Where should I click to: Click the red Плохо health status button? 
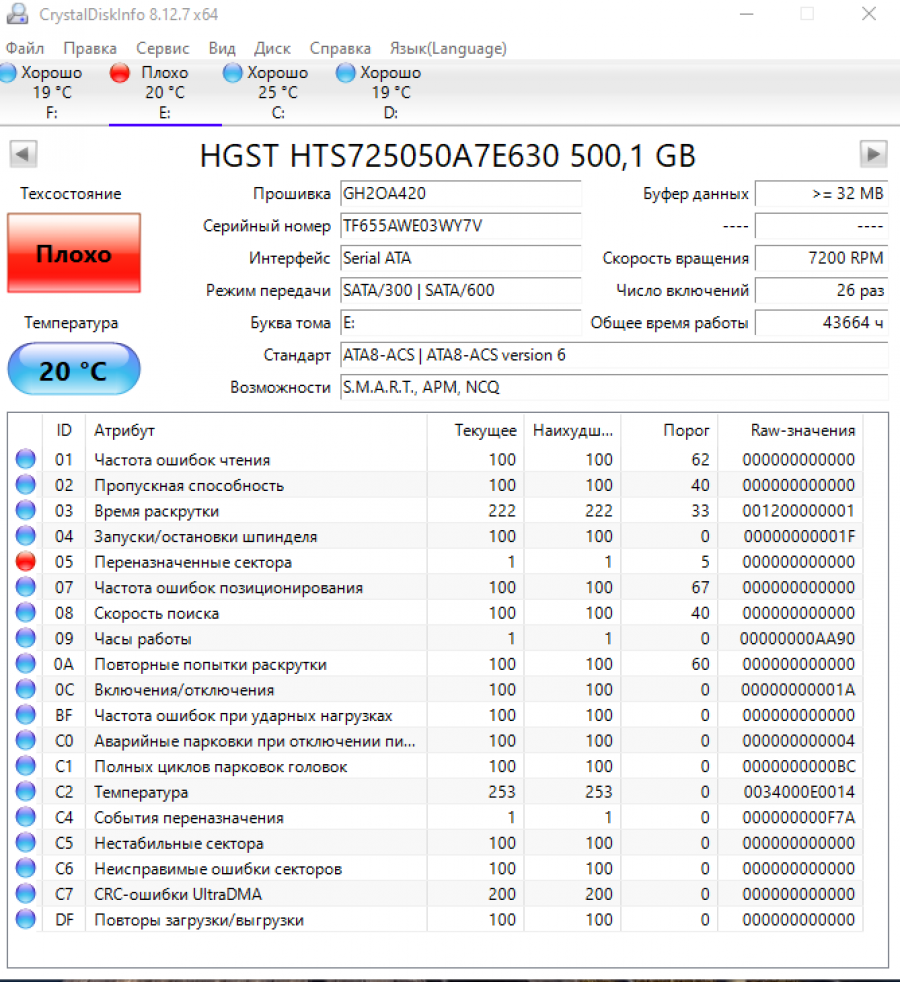pos(74,253)
